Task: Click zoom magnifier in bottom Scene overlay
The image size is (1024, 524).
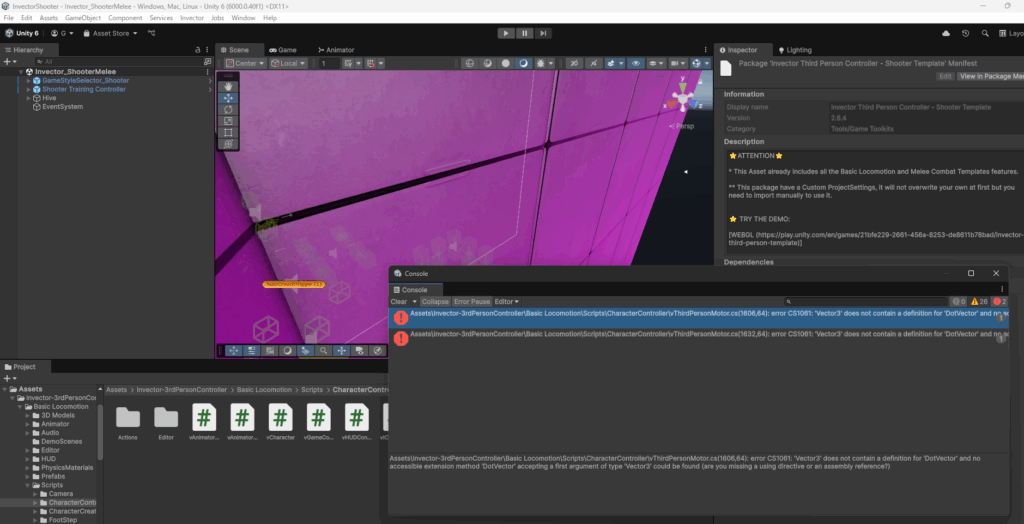Action: [x=323, y=351]
